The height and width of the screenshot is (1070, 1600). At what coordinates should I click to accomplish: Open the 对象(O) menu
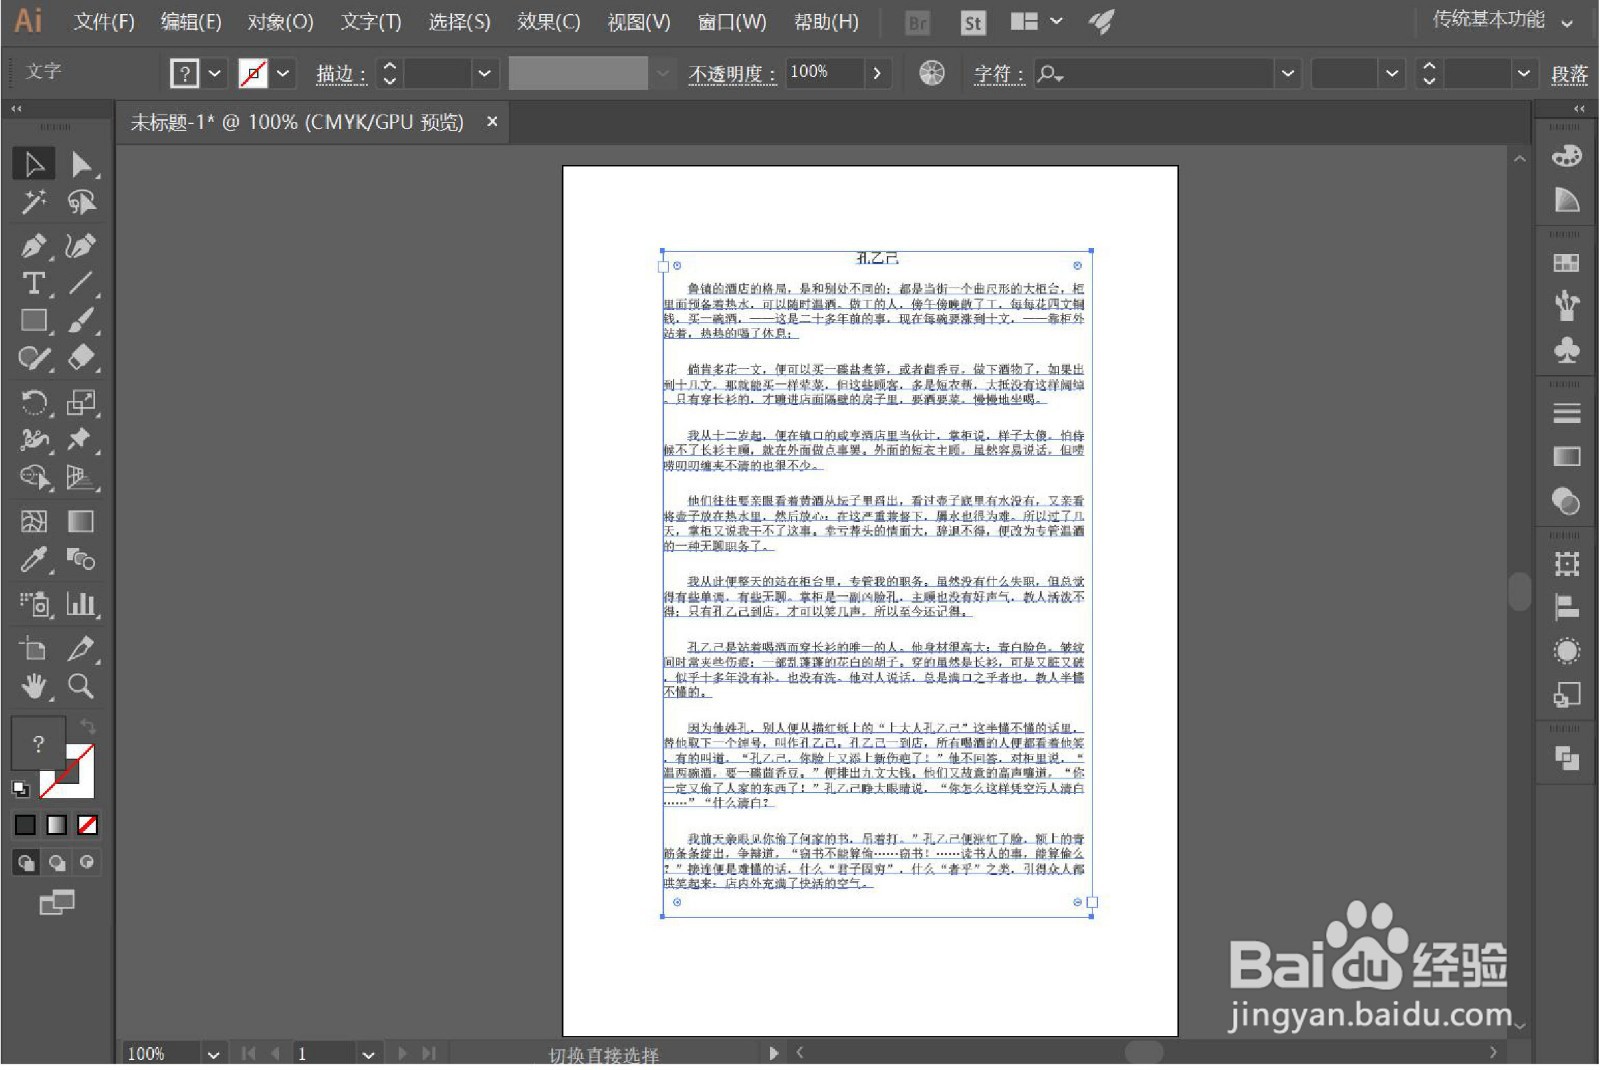(x=280, y=22)
